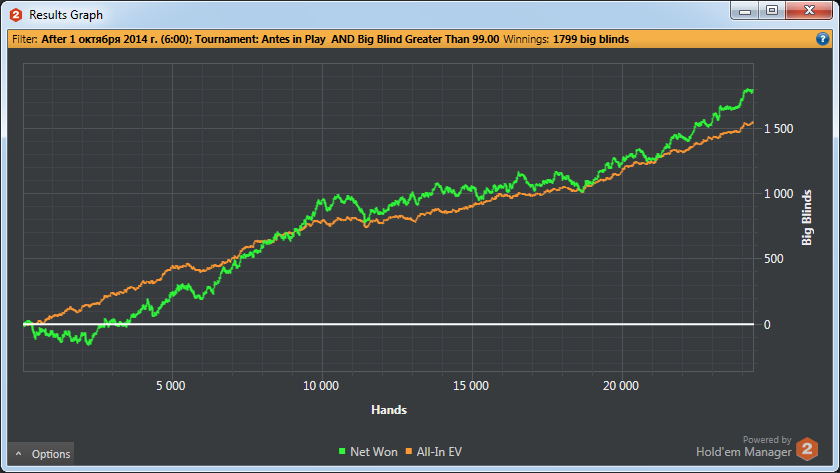Click the Hold'em Manager title bar icon

[x=15, y=15]
